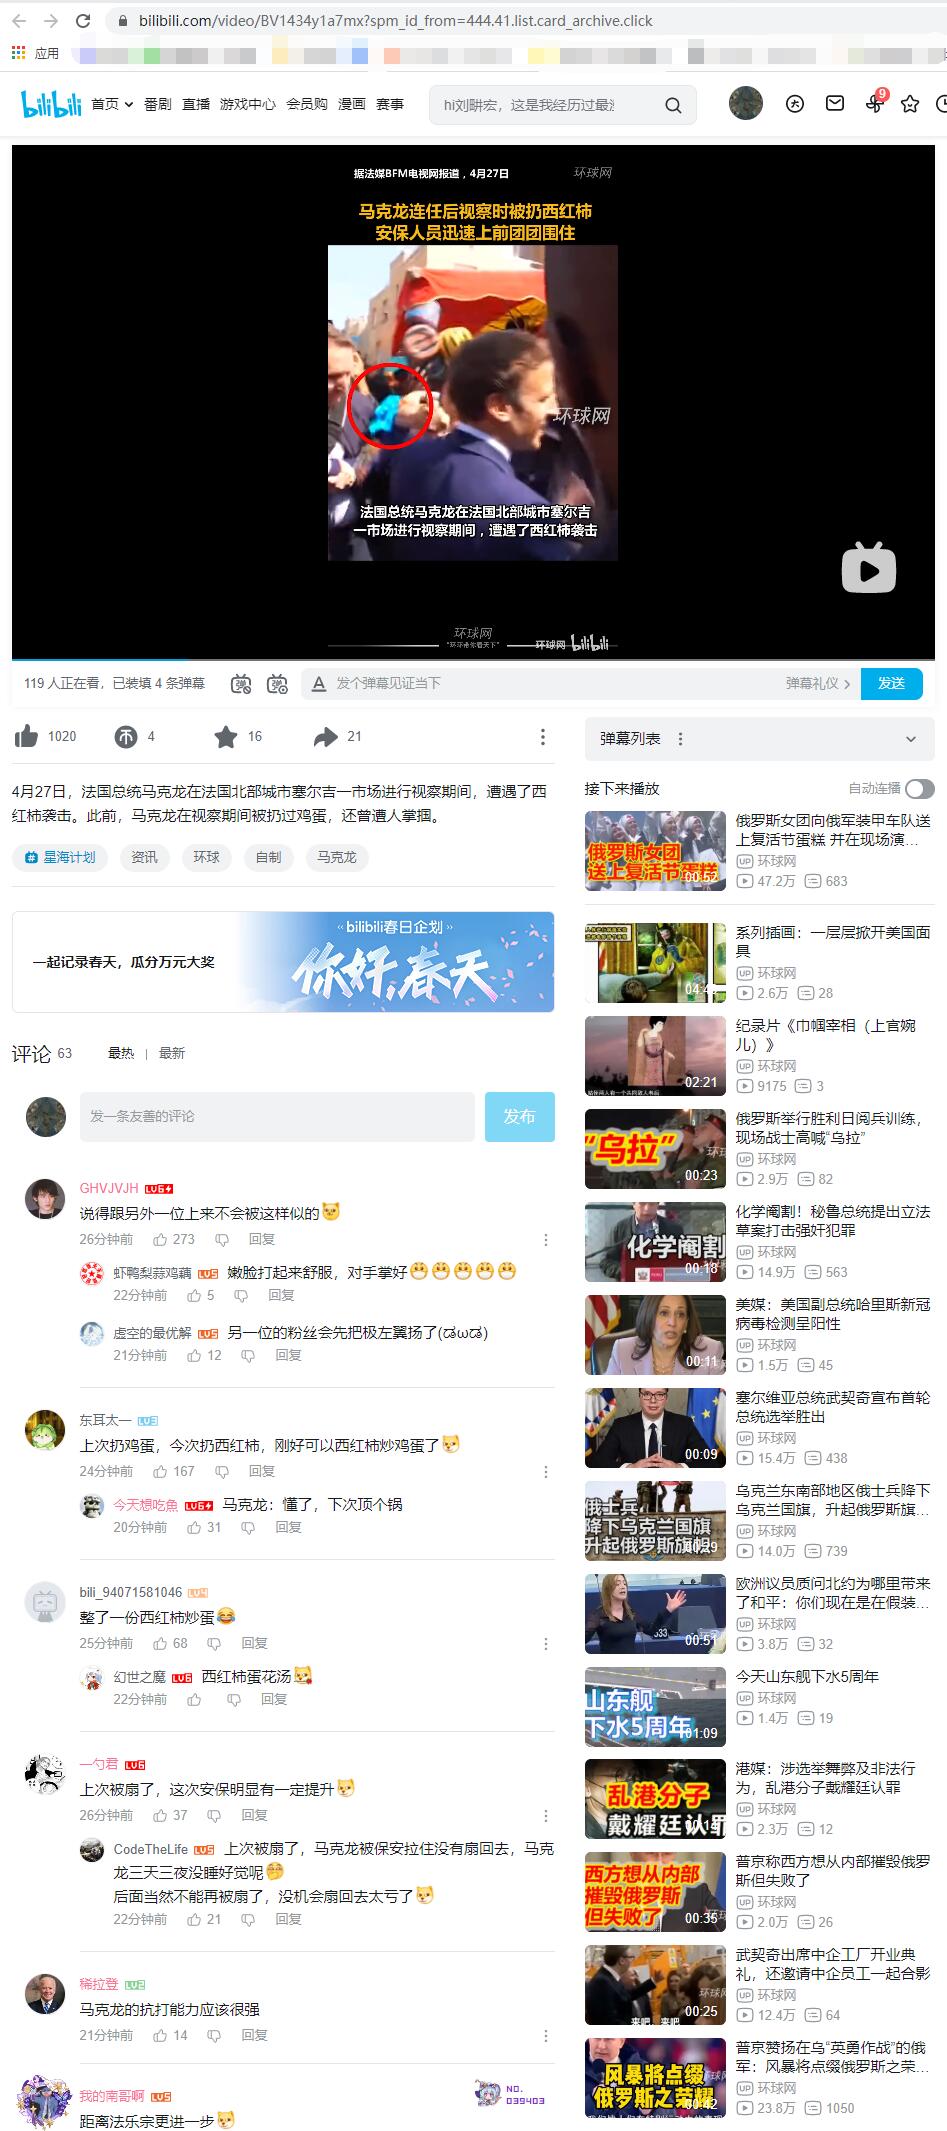Viewport: 947px width, 2131px height.
Task: Switch comments to 最新 sorting
Action: (172, 1053)
